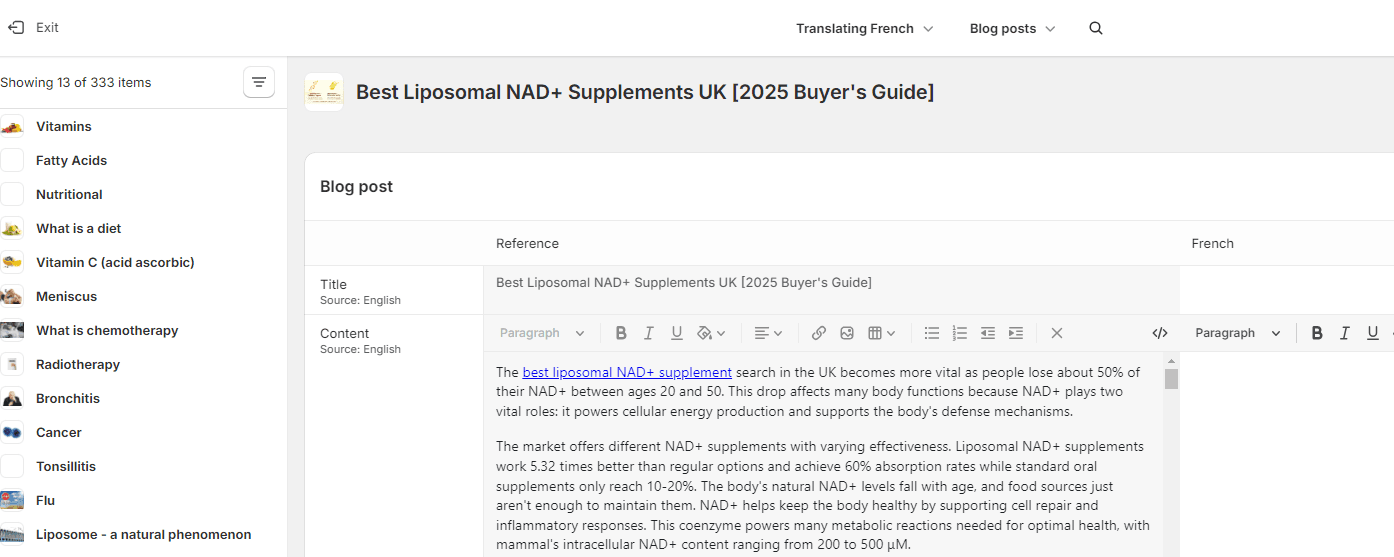This screenshot has width=1394, height=557.
Task: Open the Blog posts dropdown
Action: tap(1012, 28)
